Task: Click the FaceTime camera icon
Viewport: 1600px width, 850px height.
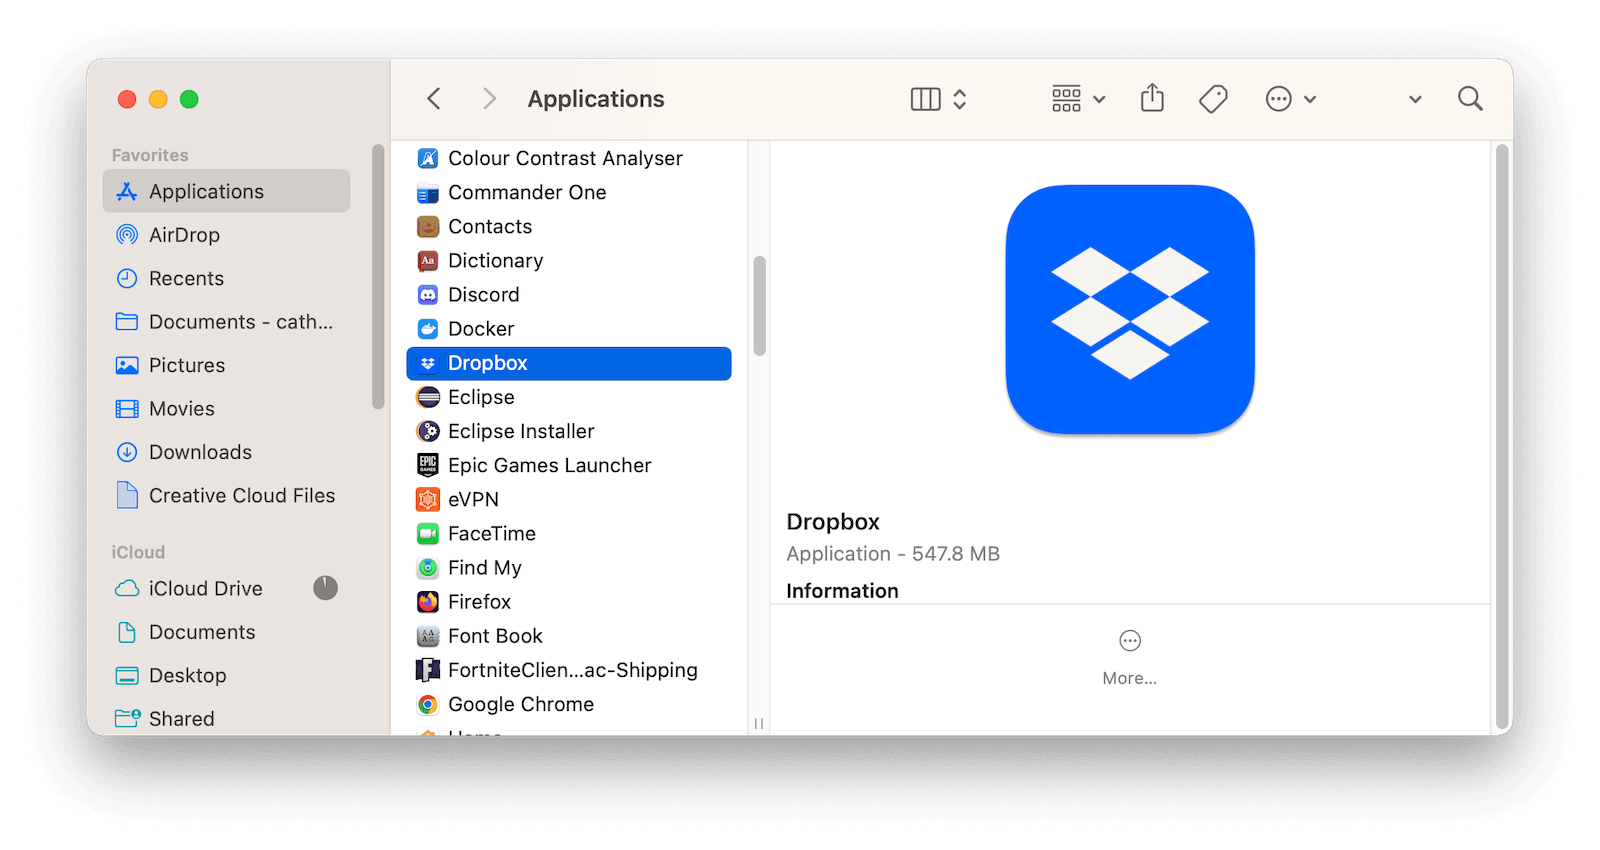Action: (428, 533)
